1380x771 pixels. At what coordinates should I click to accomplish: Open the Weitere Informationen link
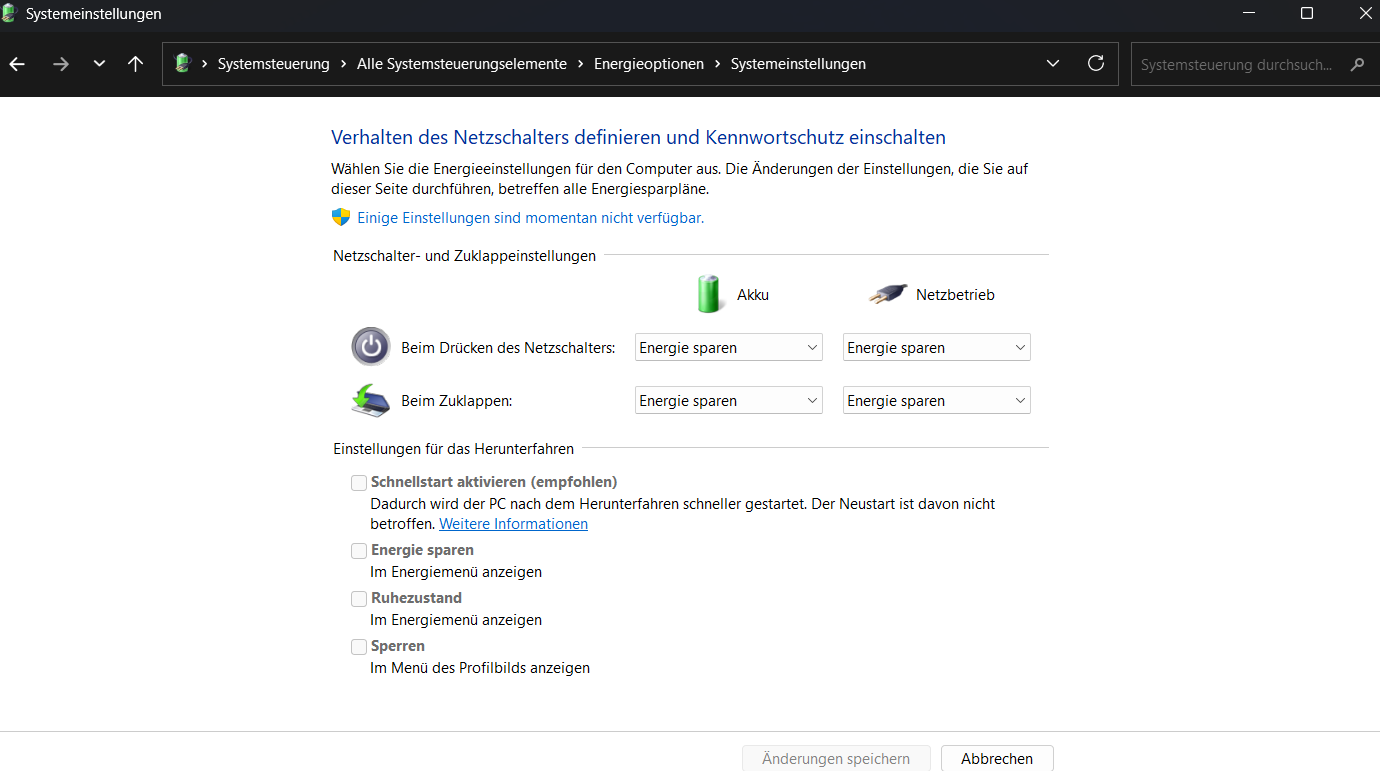[x=514, y=524]
